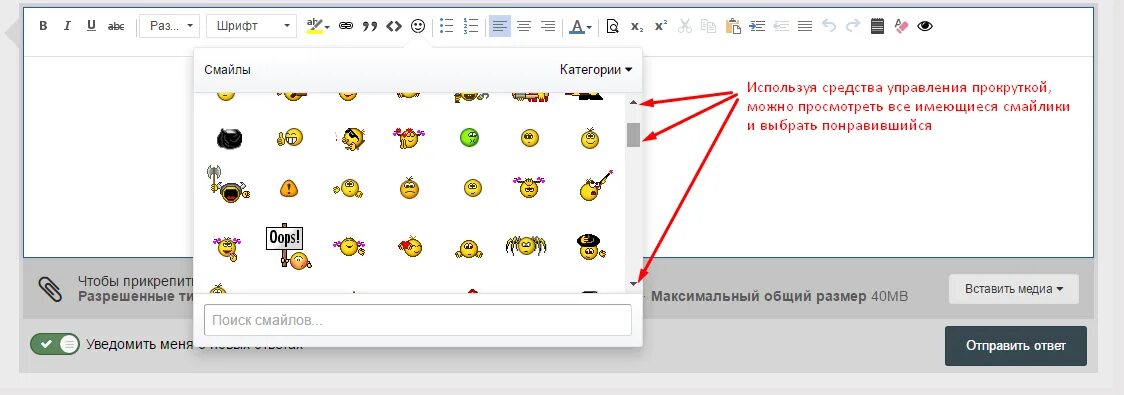This screenshot has width=1124, height=395.
Task: Insert a link with the chain icon
Action: [x=346, y=27]
